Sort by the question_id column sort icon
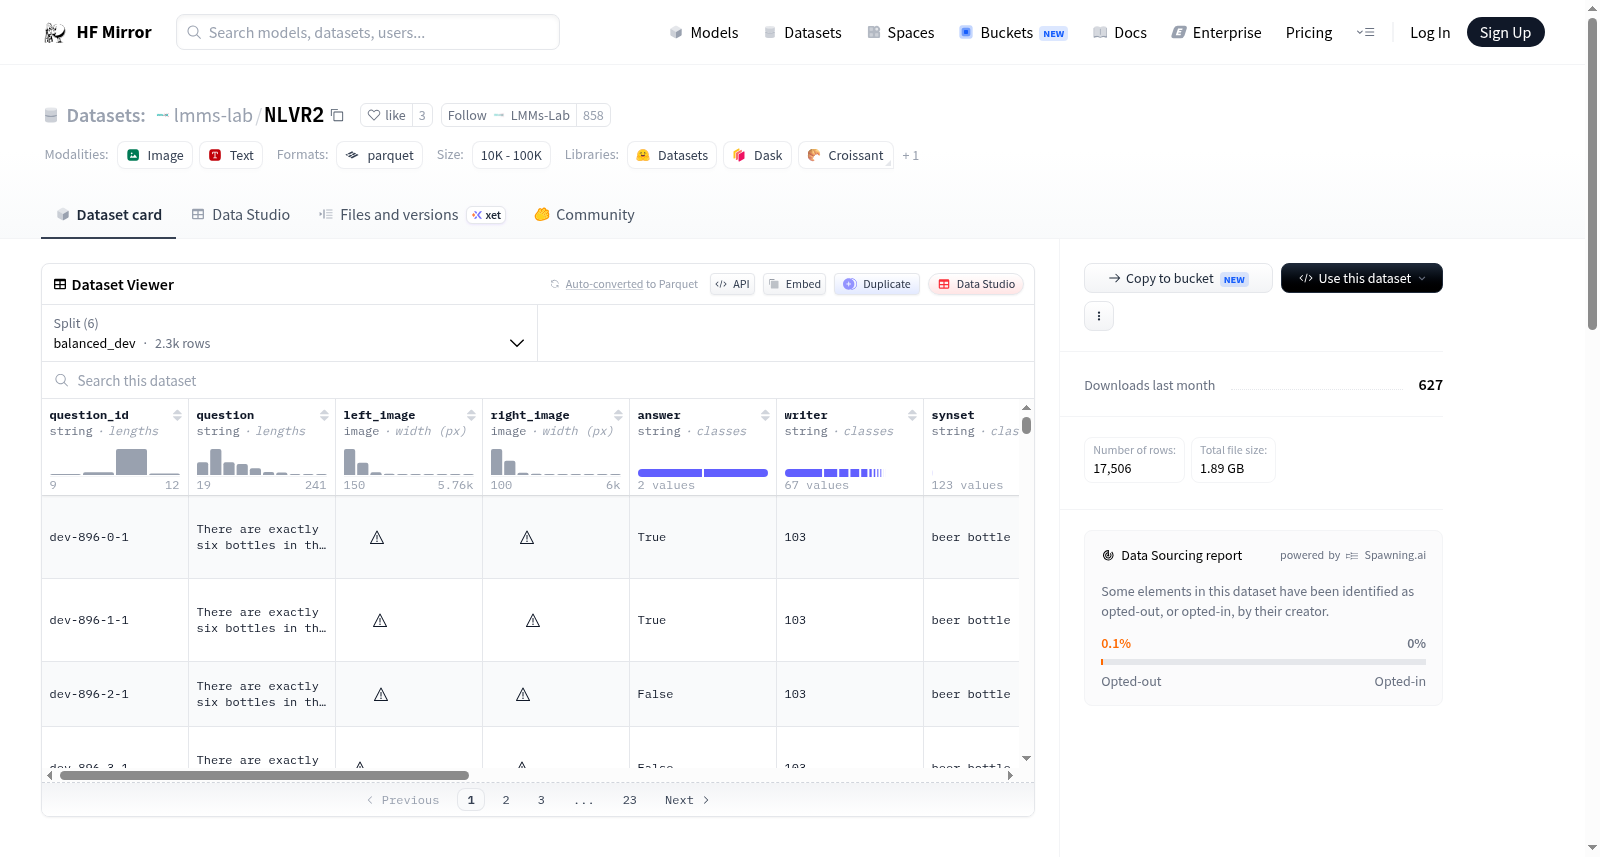 177,415
